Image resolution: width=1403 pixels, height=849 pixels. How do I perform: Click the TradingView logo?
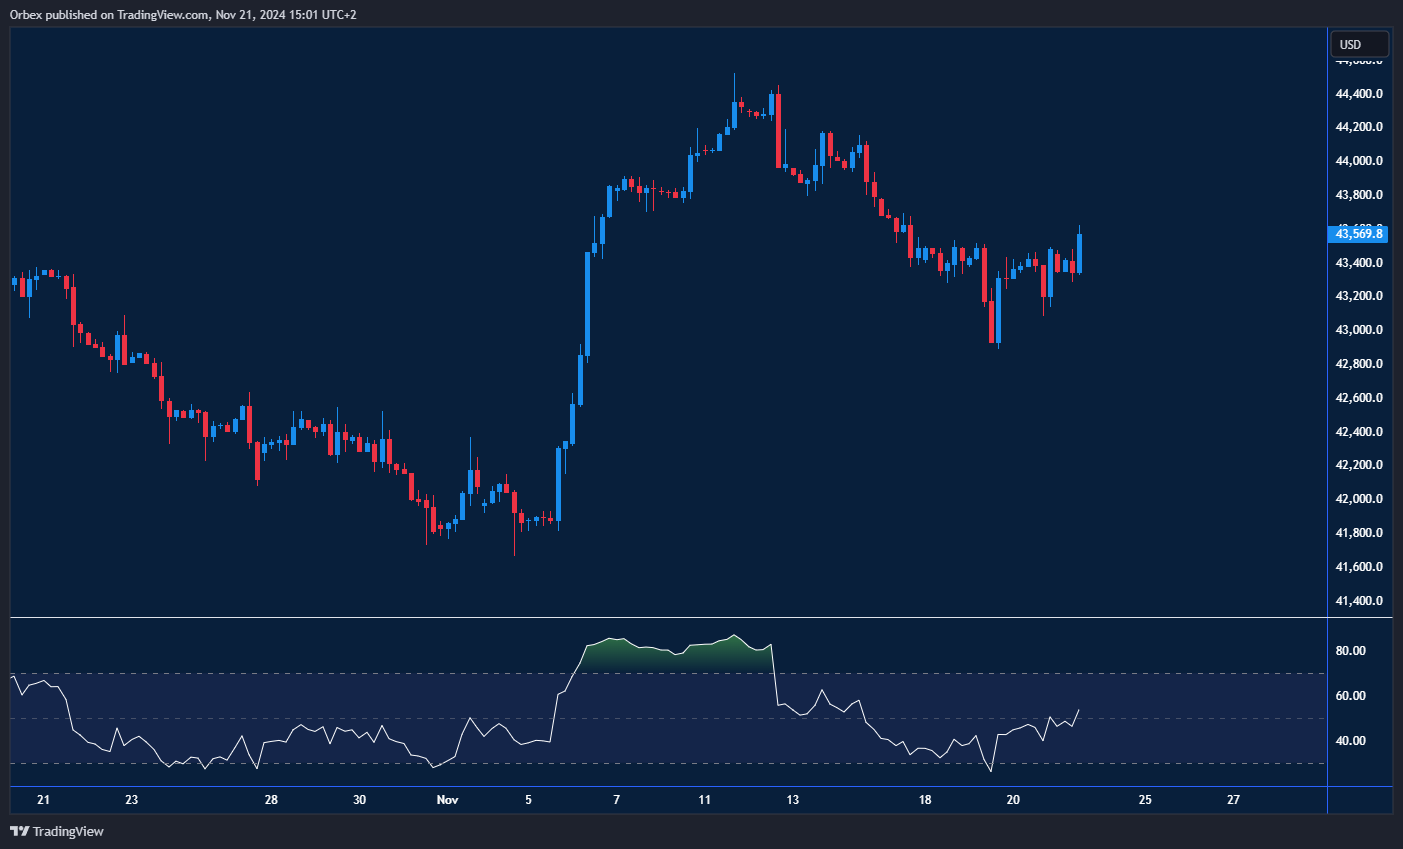[x=57, y=831]
